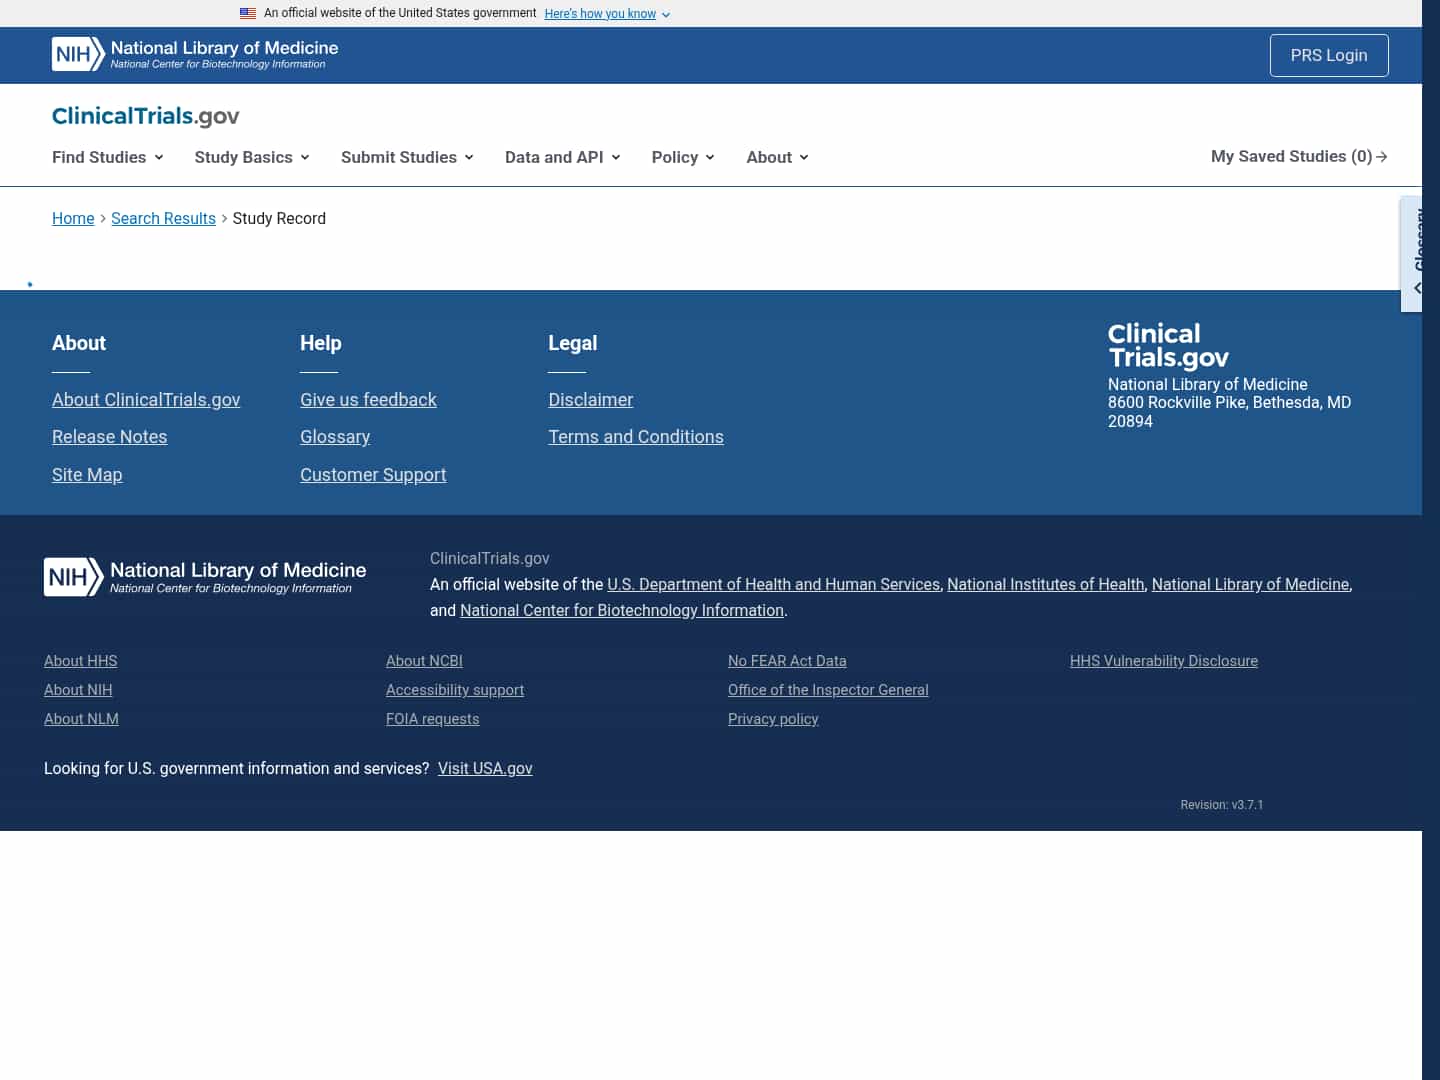Click the Visit USA.gov link
This screenshot has width=1440, height=1080.
(485, 768)
